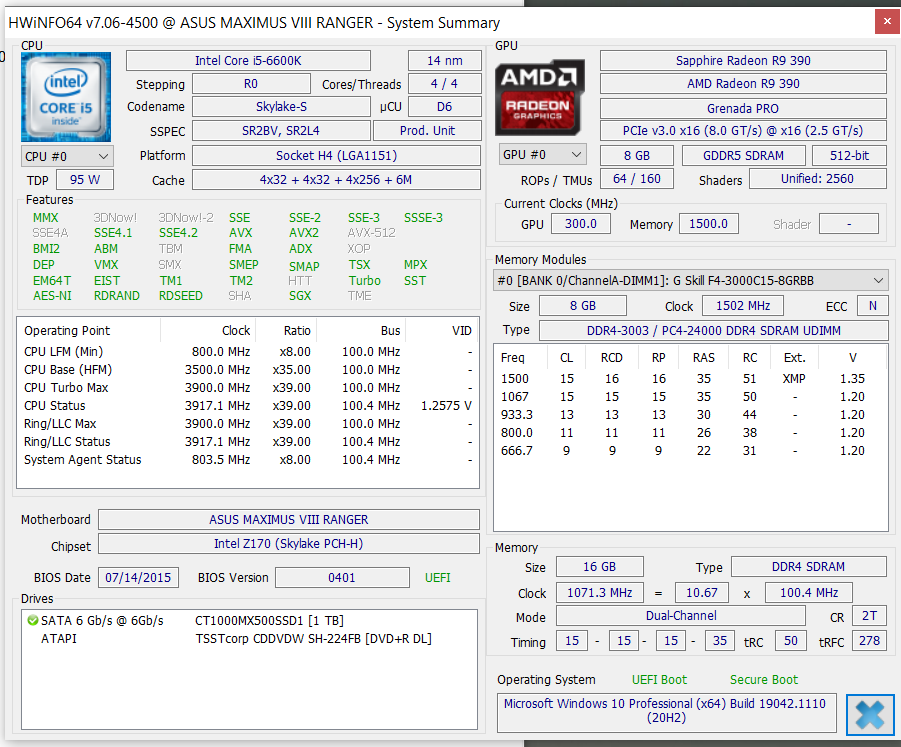The image size is (901, 747).
Task: Click the CPU Turbo Max row
Action: coord(248,388)
